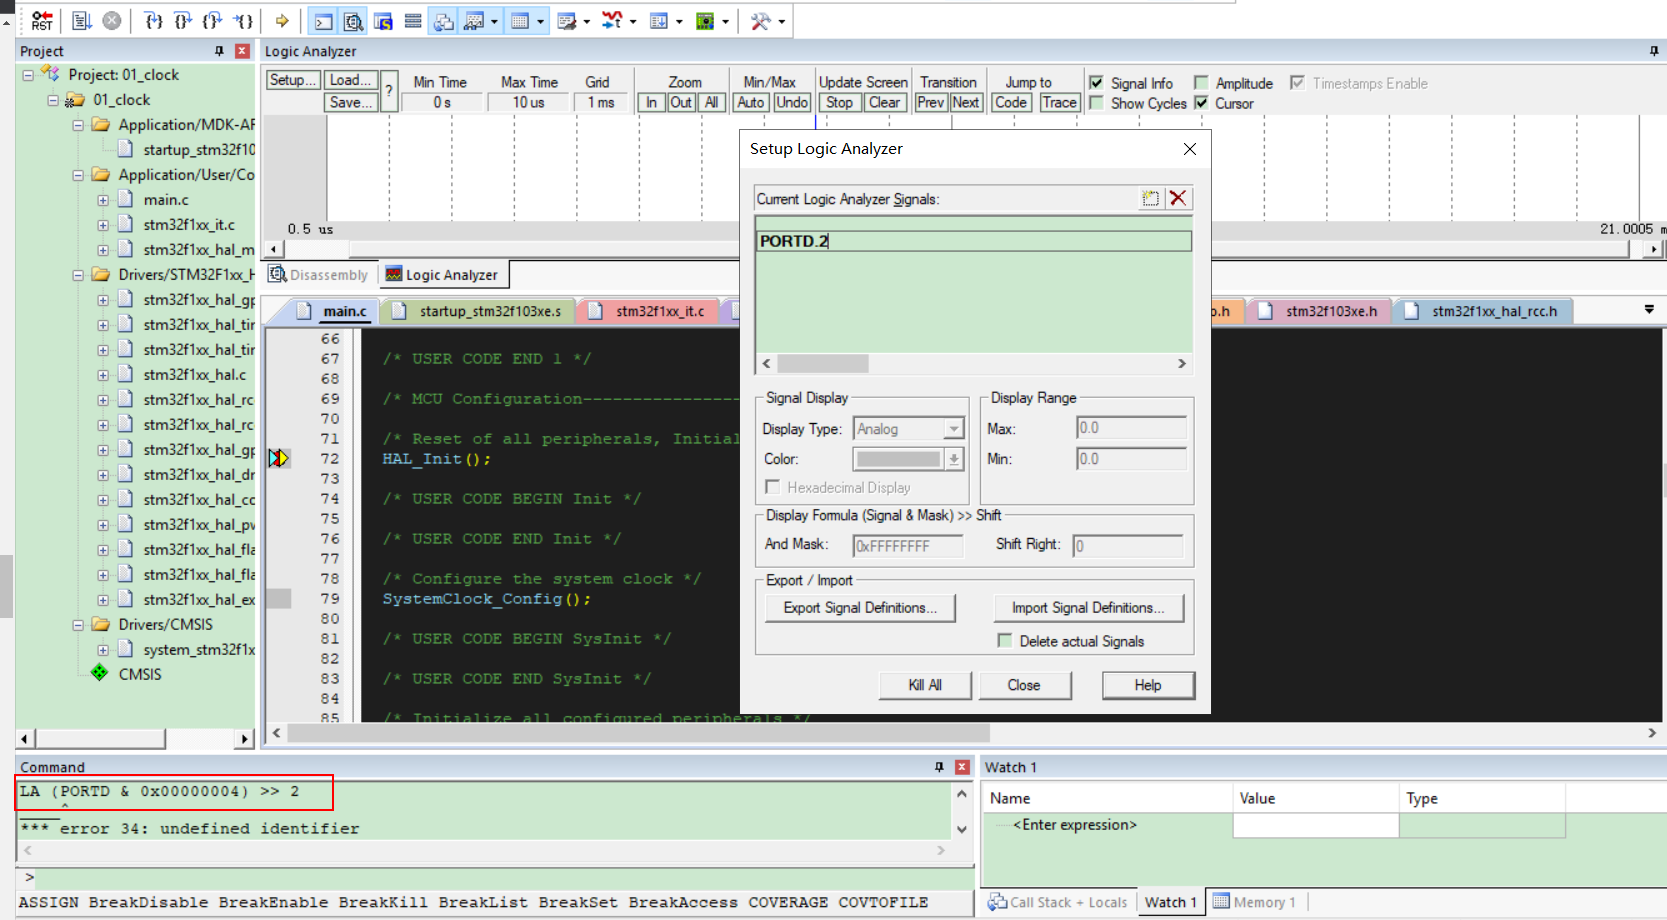This screenshot has width=1667, height=920.
Task: Click the Registers Window toolbar icon
Action: [x=412, y=20]
